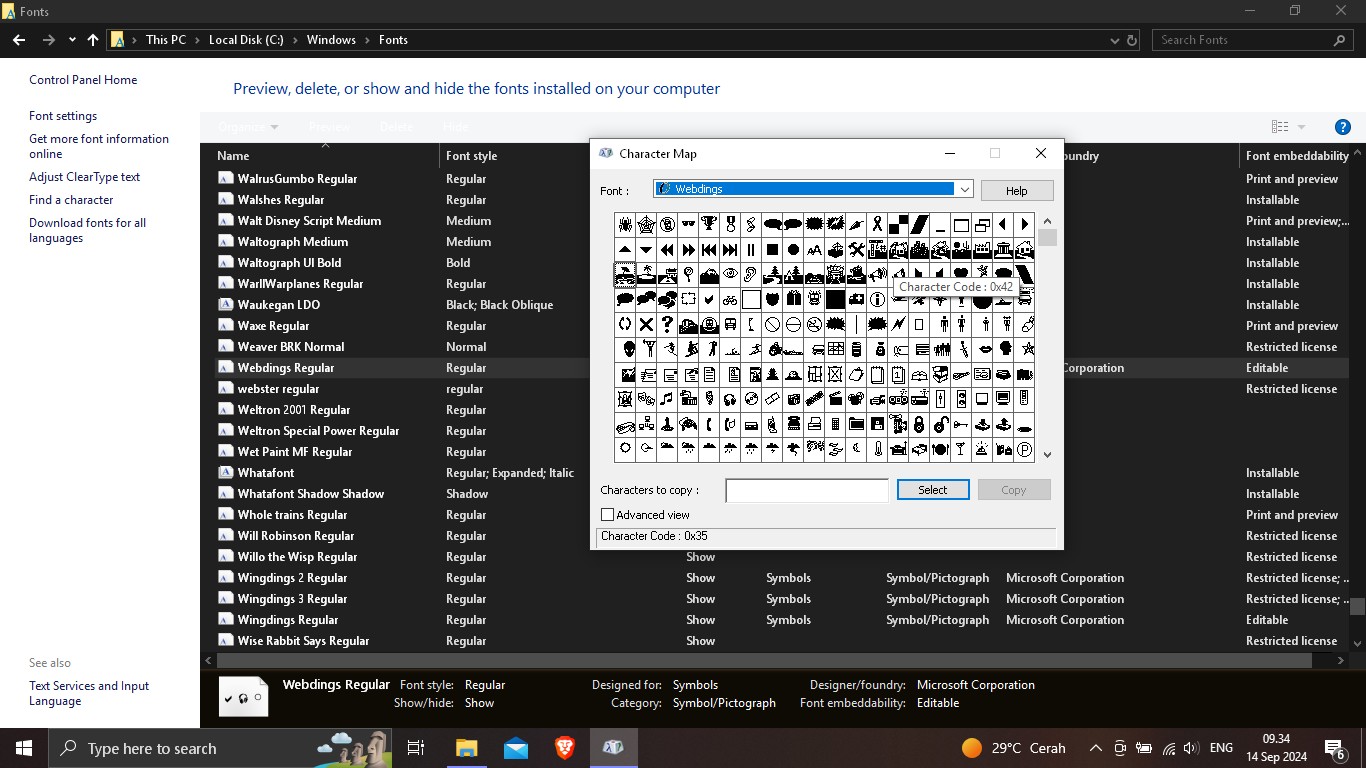Open Brave browser from the taskbar
Image resolution: width=1366 pixels, height=768 pixels.
click(565, 748)
